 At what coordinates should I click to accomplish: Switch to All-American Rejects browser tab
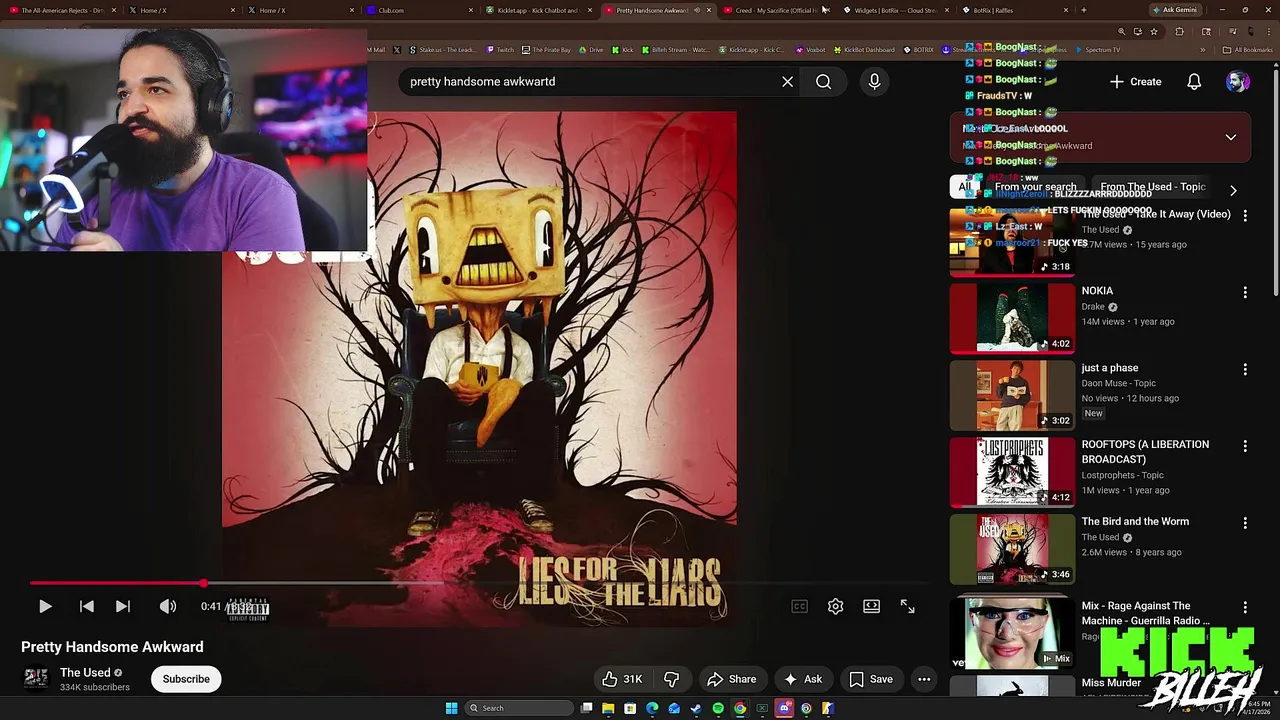[63, 10]
